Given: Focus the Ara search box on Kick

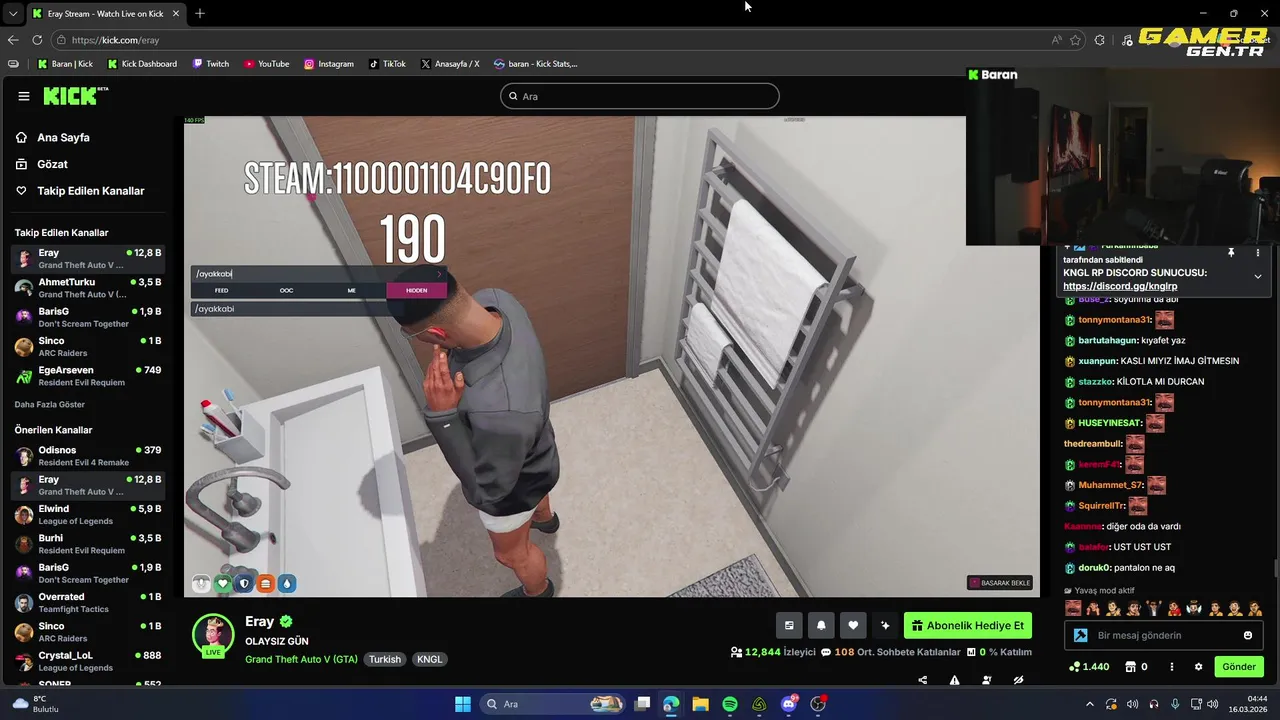Looking at the screenshot, I should (640, 96).
